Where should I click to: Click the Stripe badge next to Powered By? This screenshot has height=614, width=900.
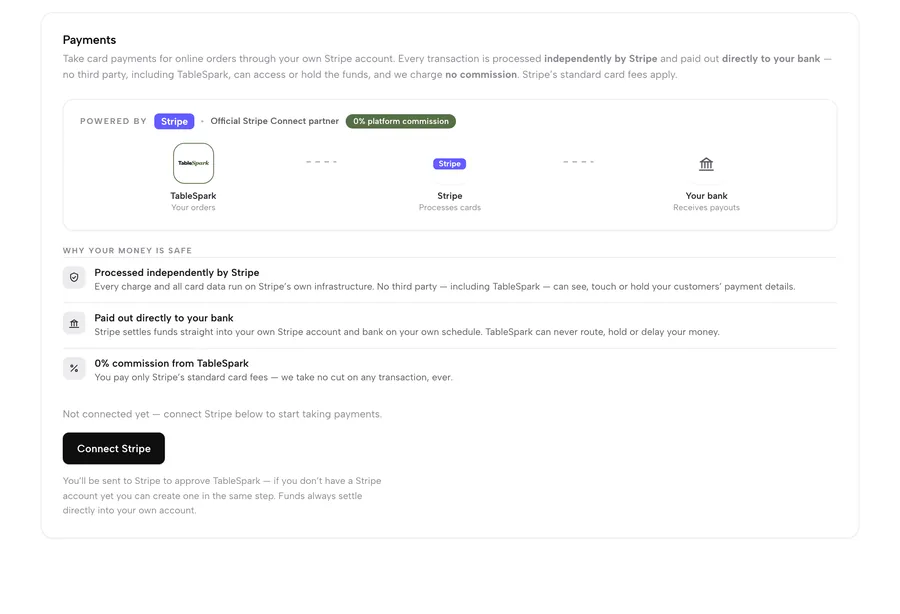coord(174,121)
